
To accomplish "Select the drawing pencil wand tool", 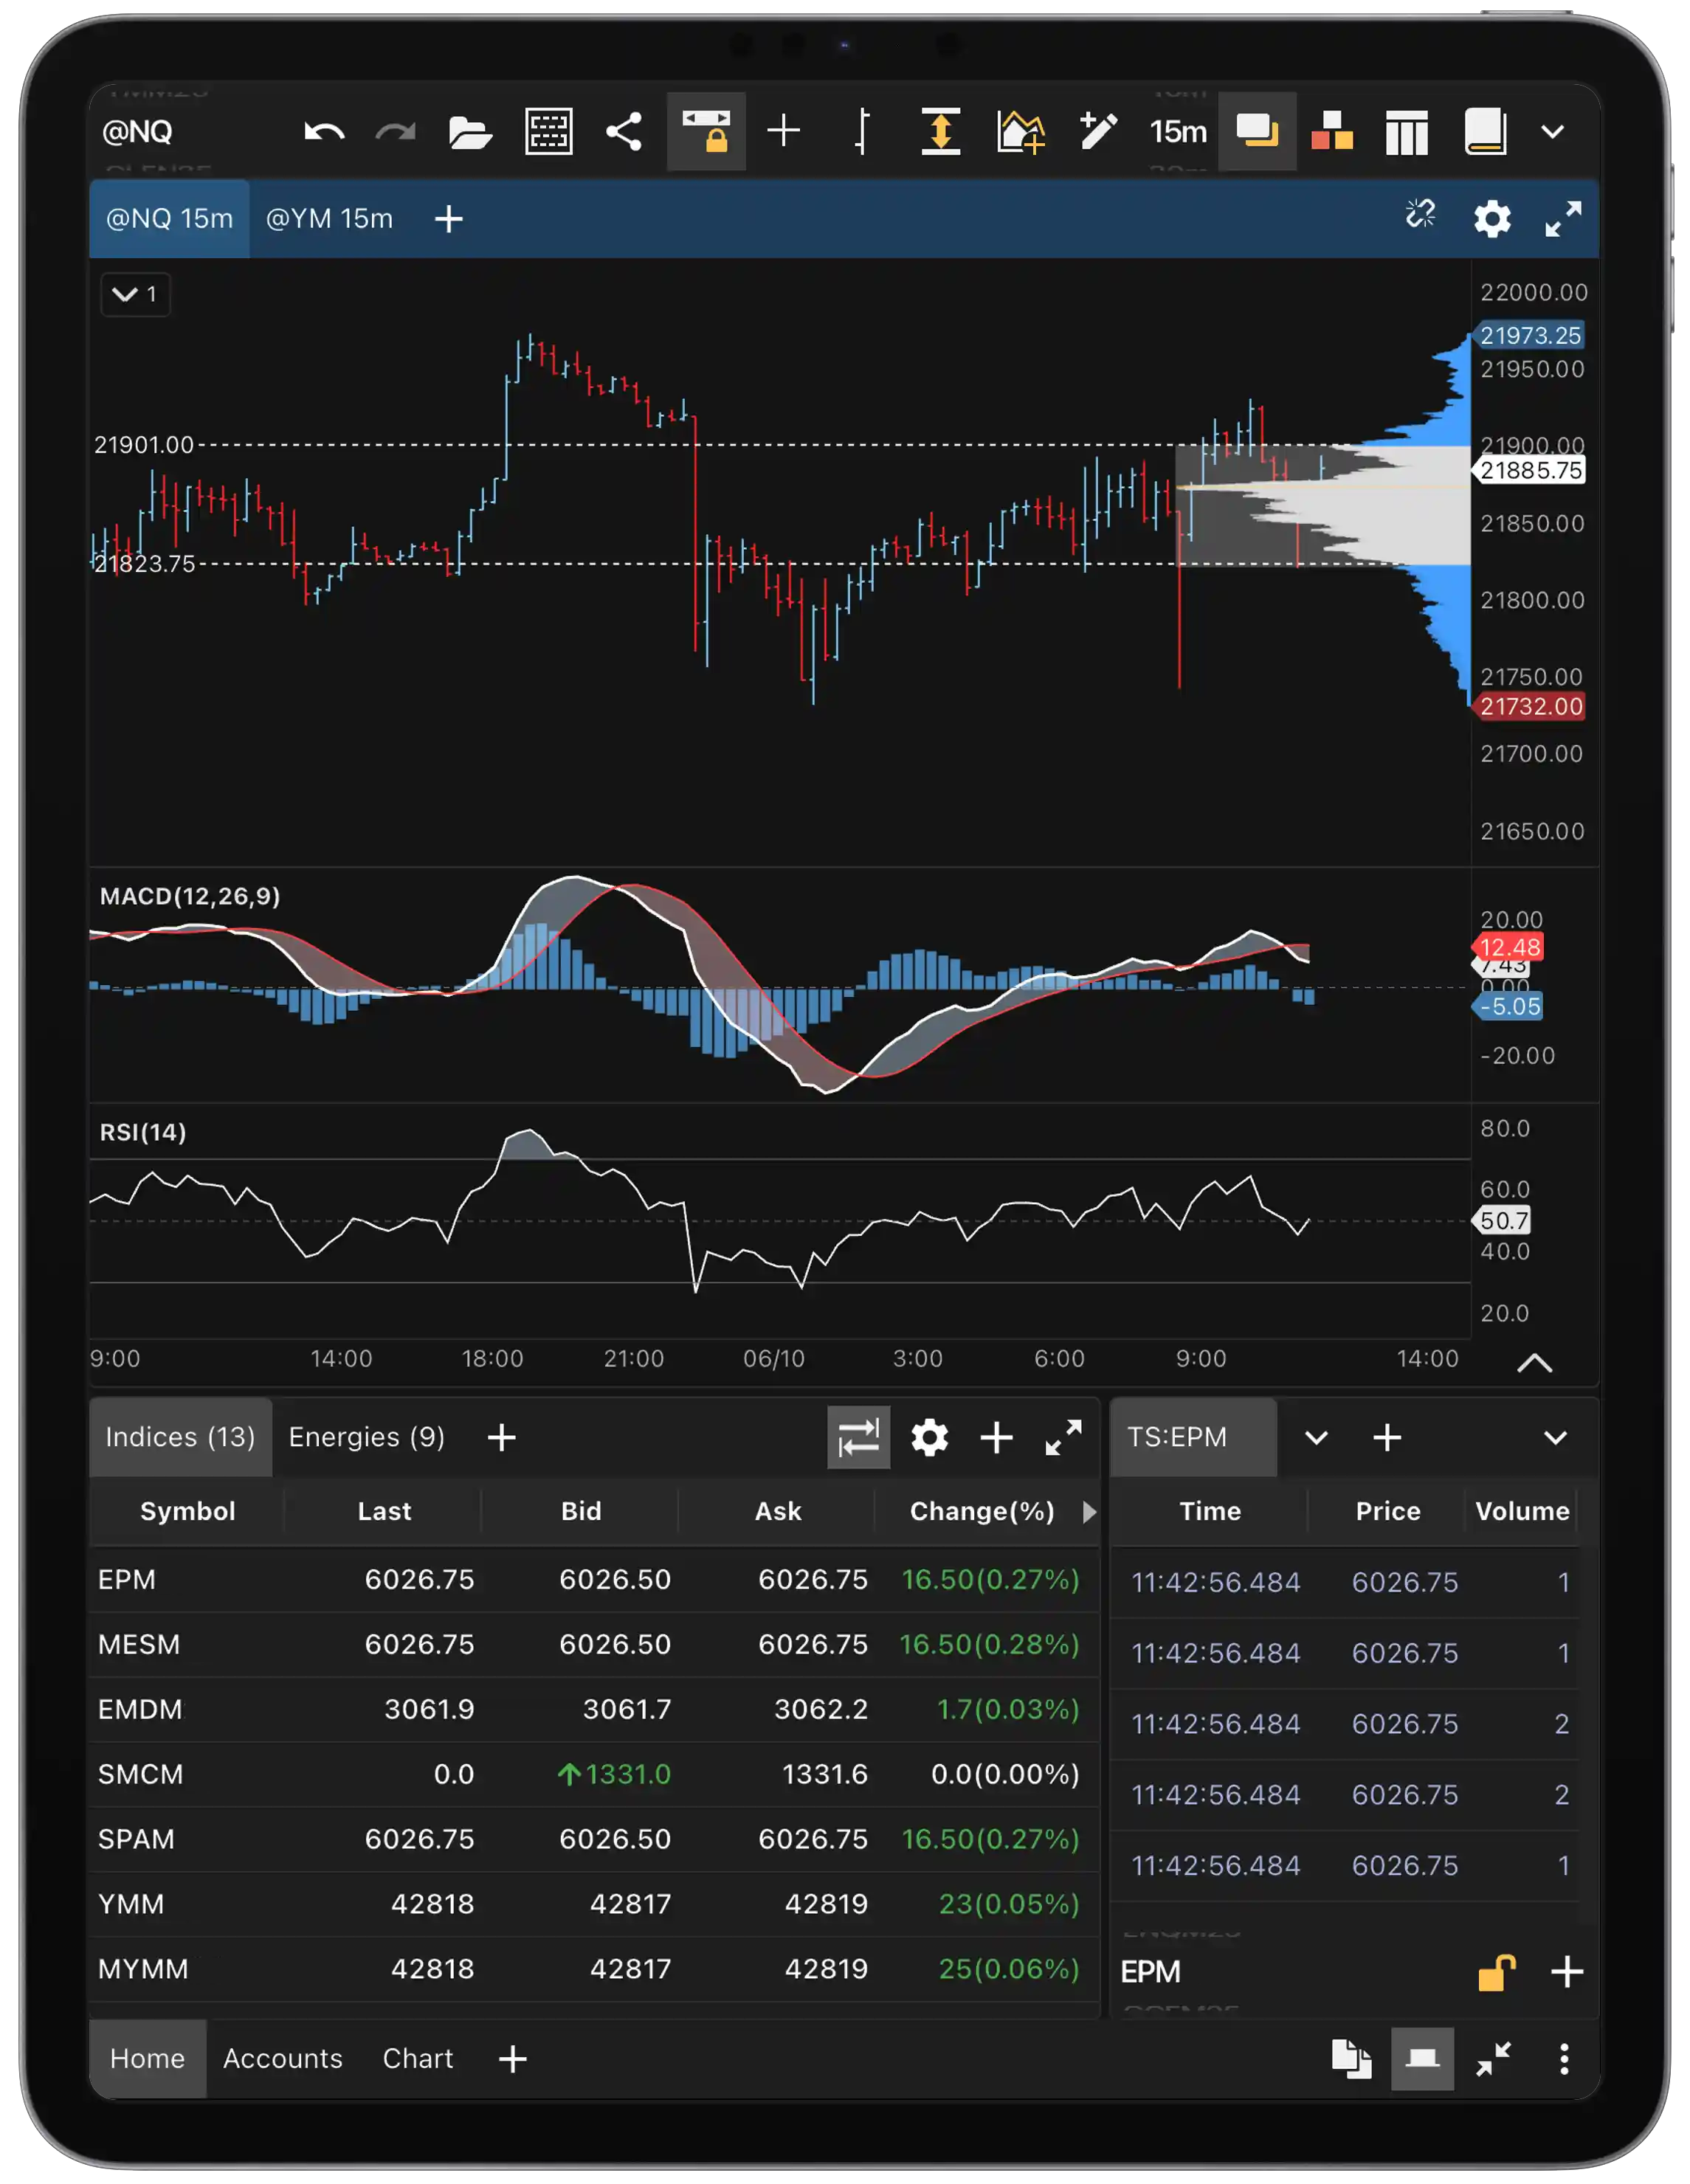I will pos(1098,131).
